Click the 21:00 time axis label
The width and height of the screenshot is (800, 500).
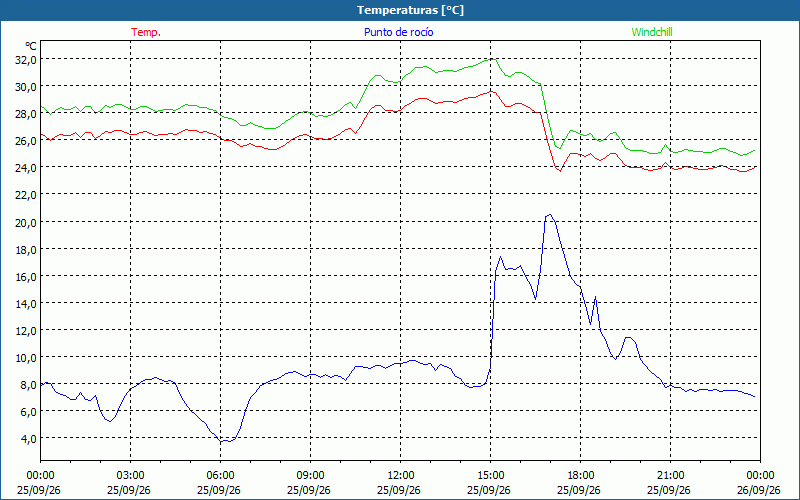click(670, 476)
